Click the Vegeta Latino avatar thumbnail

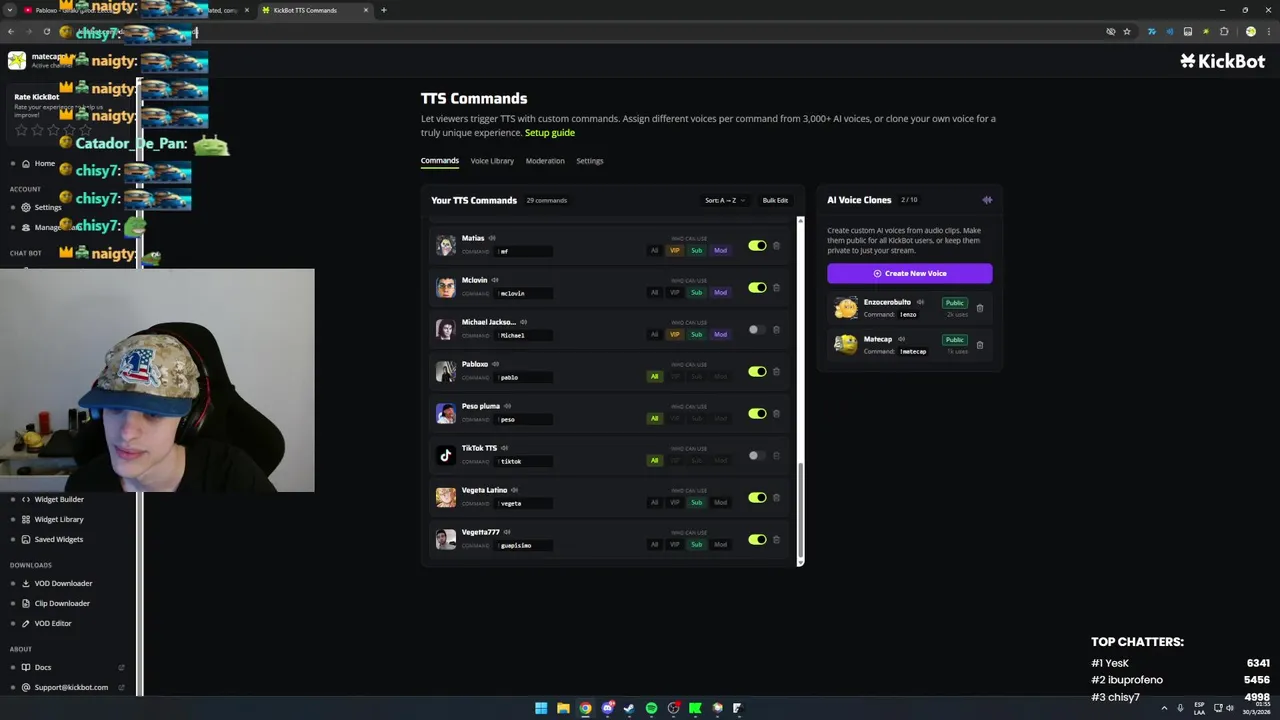pos(446,497)
